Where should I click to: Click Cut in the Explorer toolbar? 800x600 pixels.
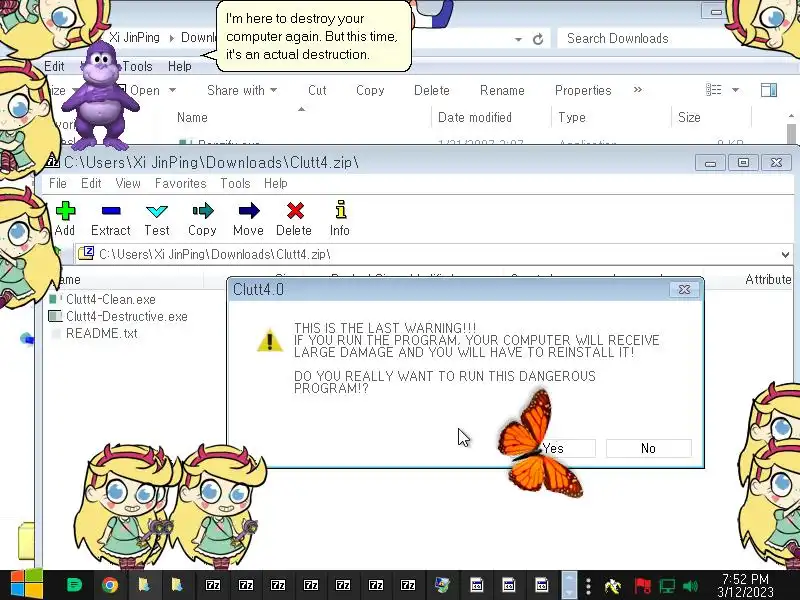pyautogui.click(x=317, y=90)
